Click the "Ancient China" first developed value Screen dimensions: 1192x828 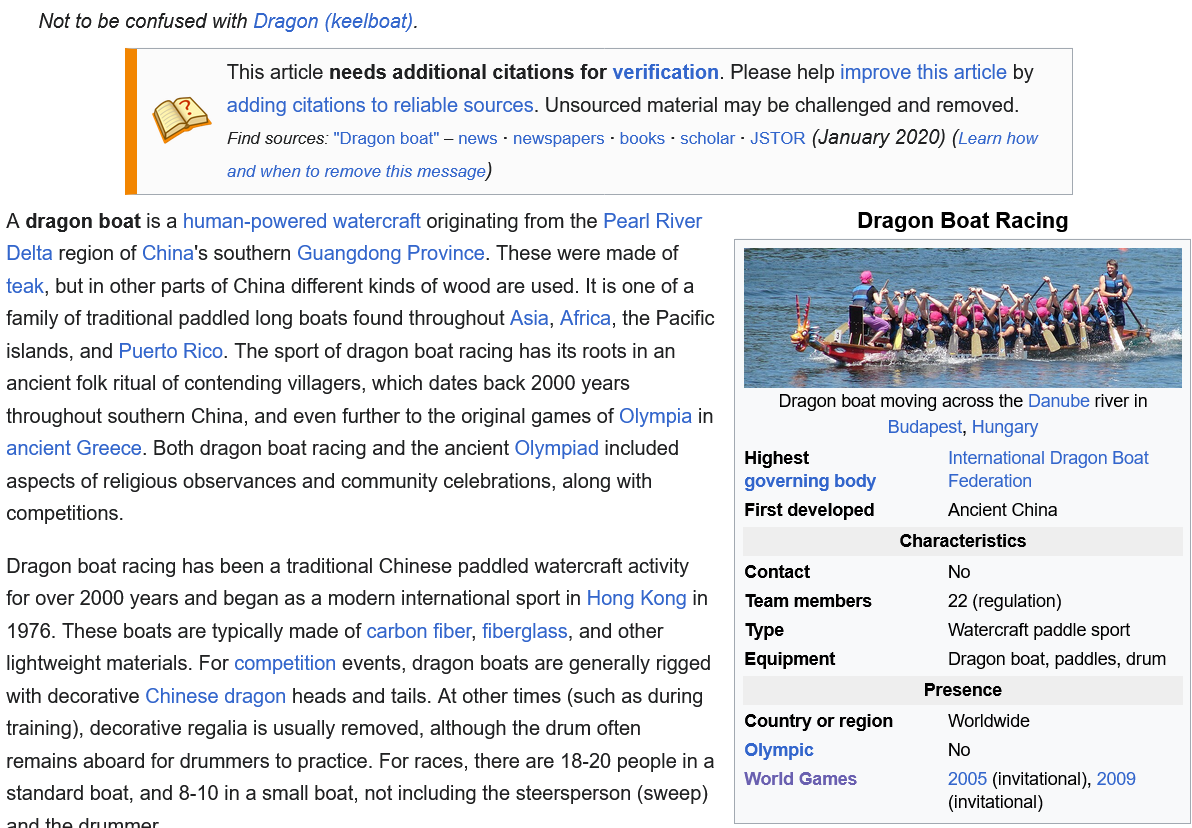coord(1002,509)
